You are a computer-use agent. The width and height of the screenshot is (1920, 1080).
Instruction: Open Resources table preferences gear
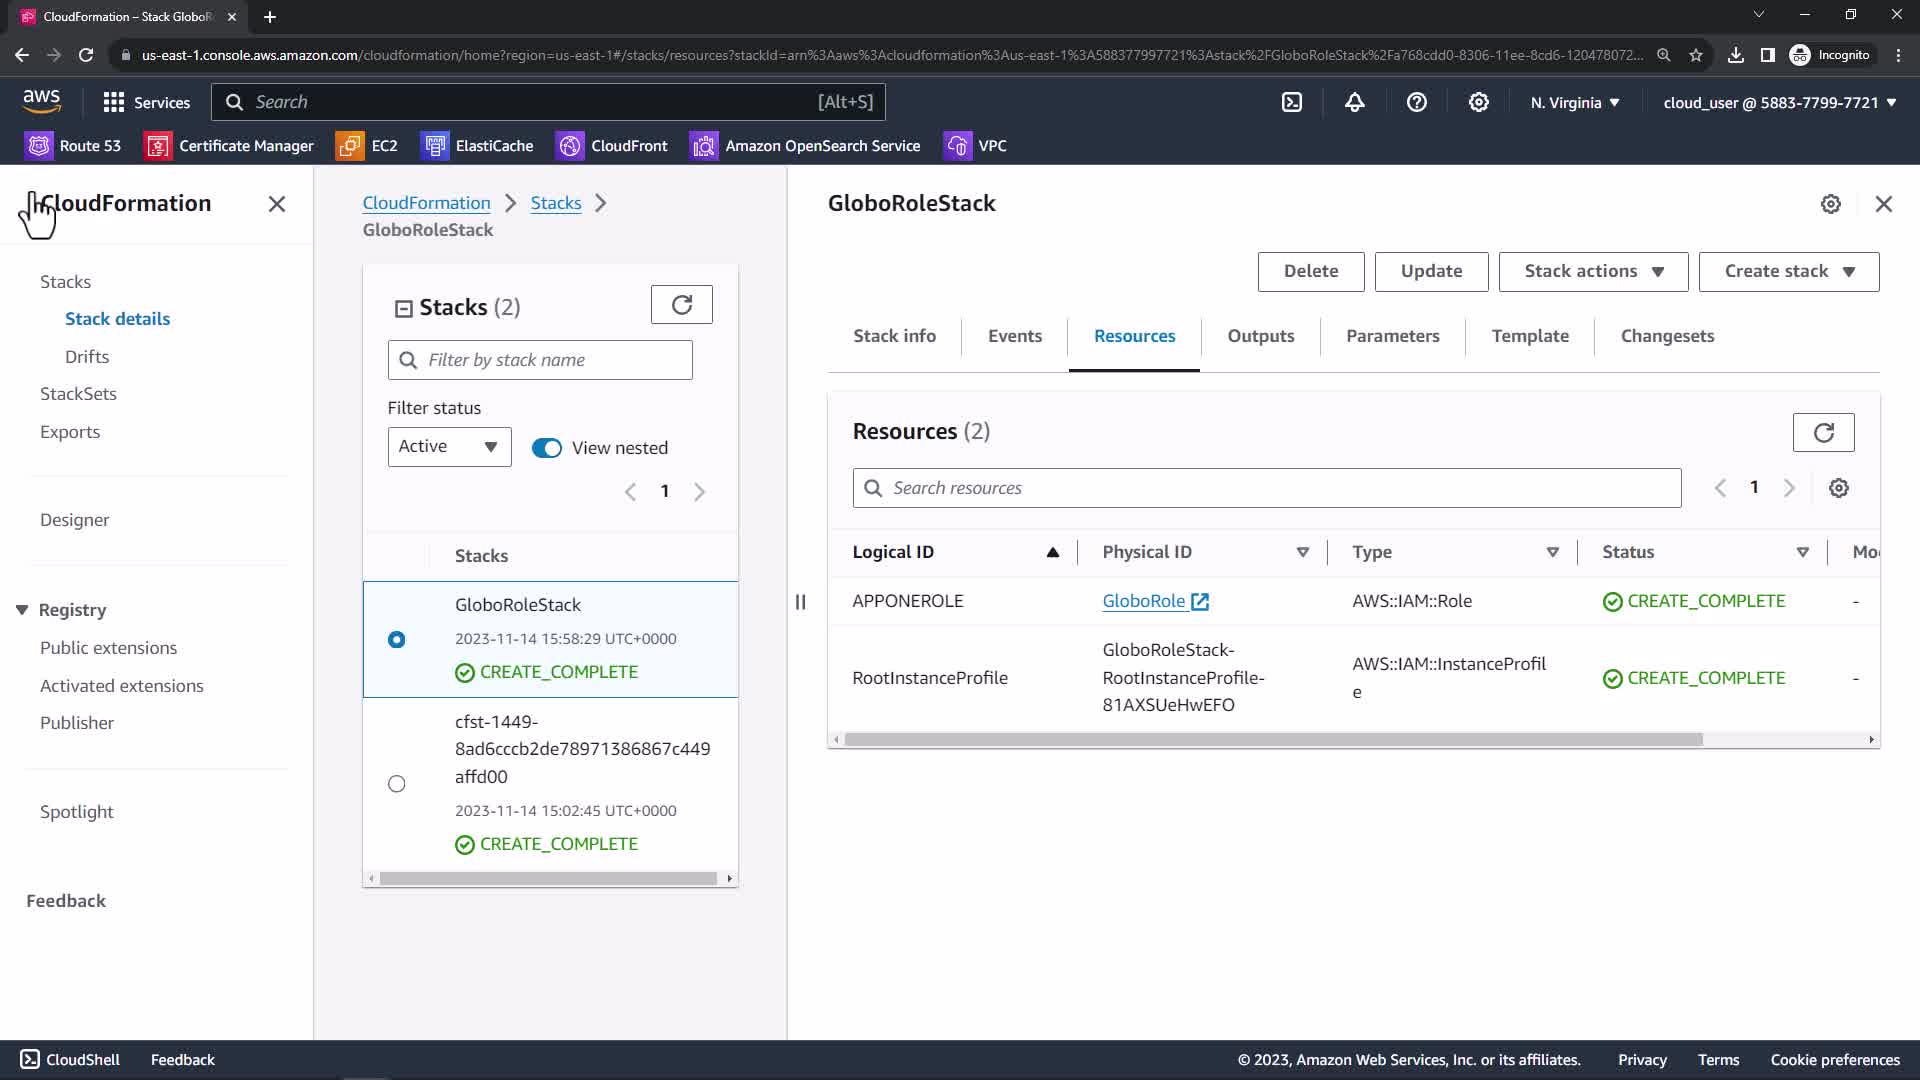tap(1838, 488)
